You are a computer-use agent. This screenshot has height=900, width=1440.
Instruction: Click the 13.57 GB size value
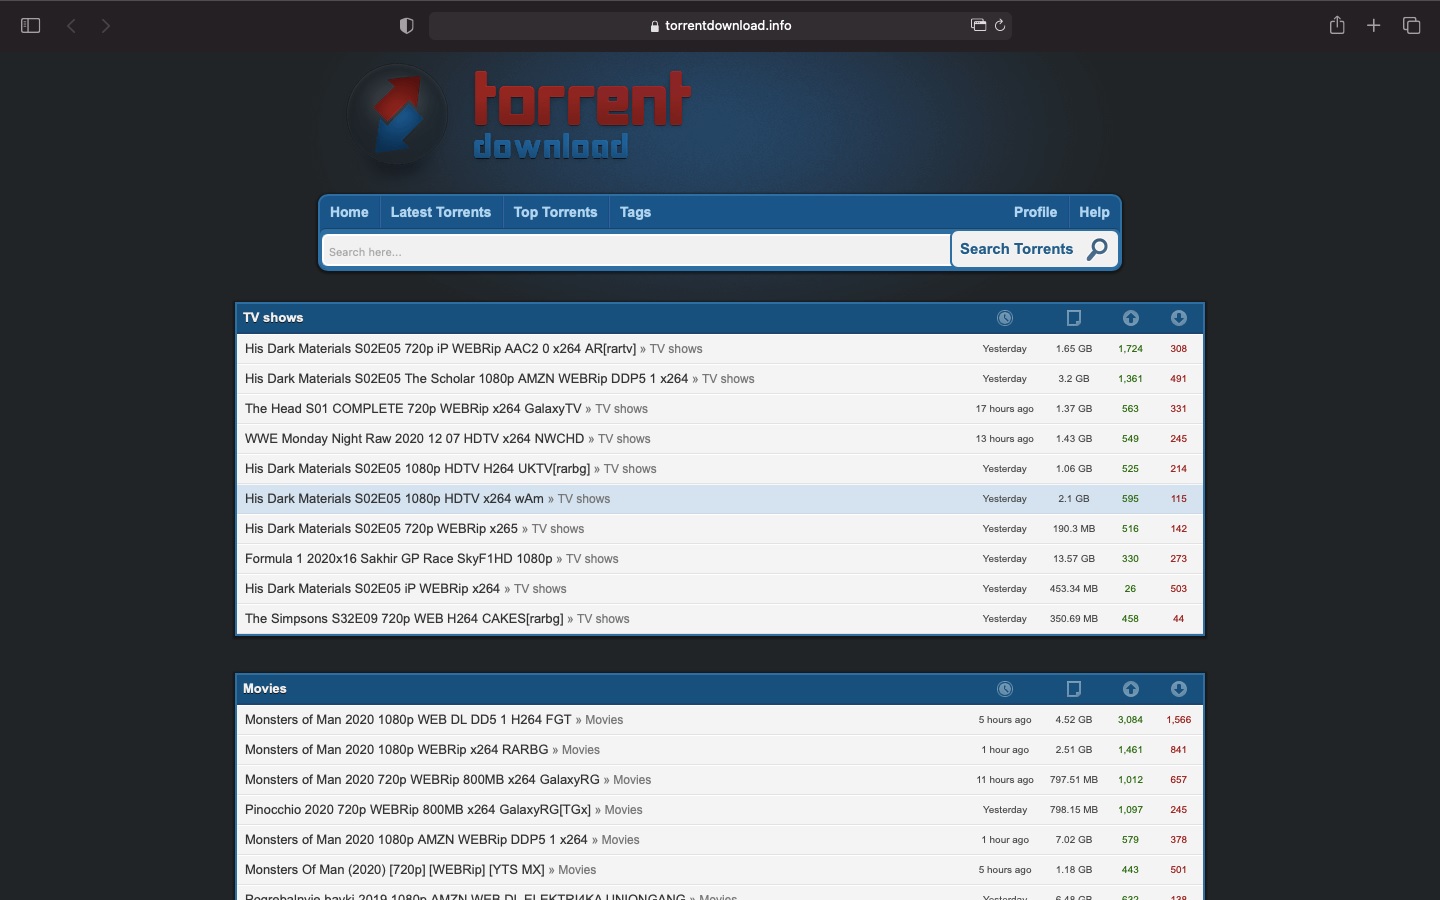[1074, 559]
